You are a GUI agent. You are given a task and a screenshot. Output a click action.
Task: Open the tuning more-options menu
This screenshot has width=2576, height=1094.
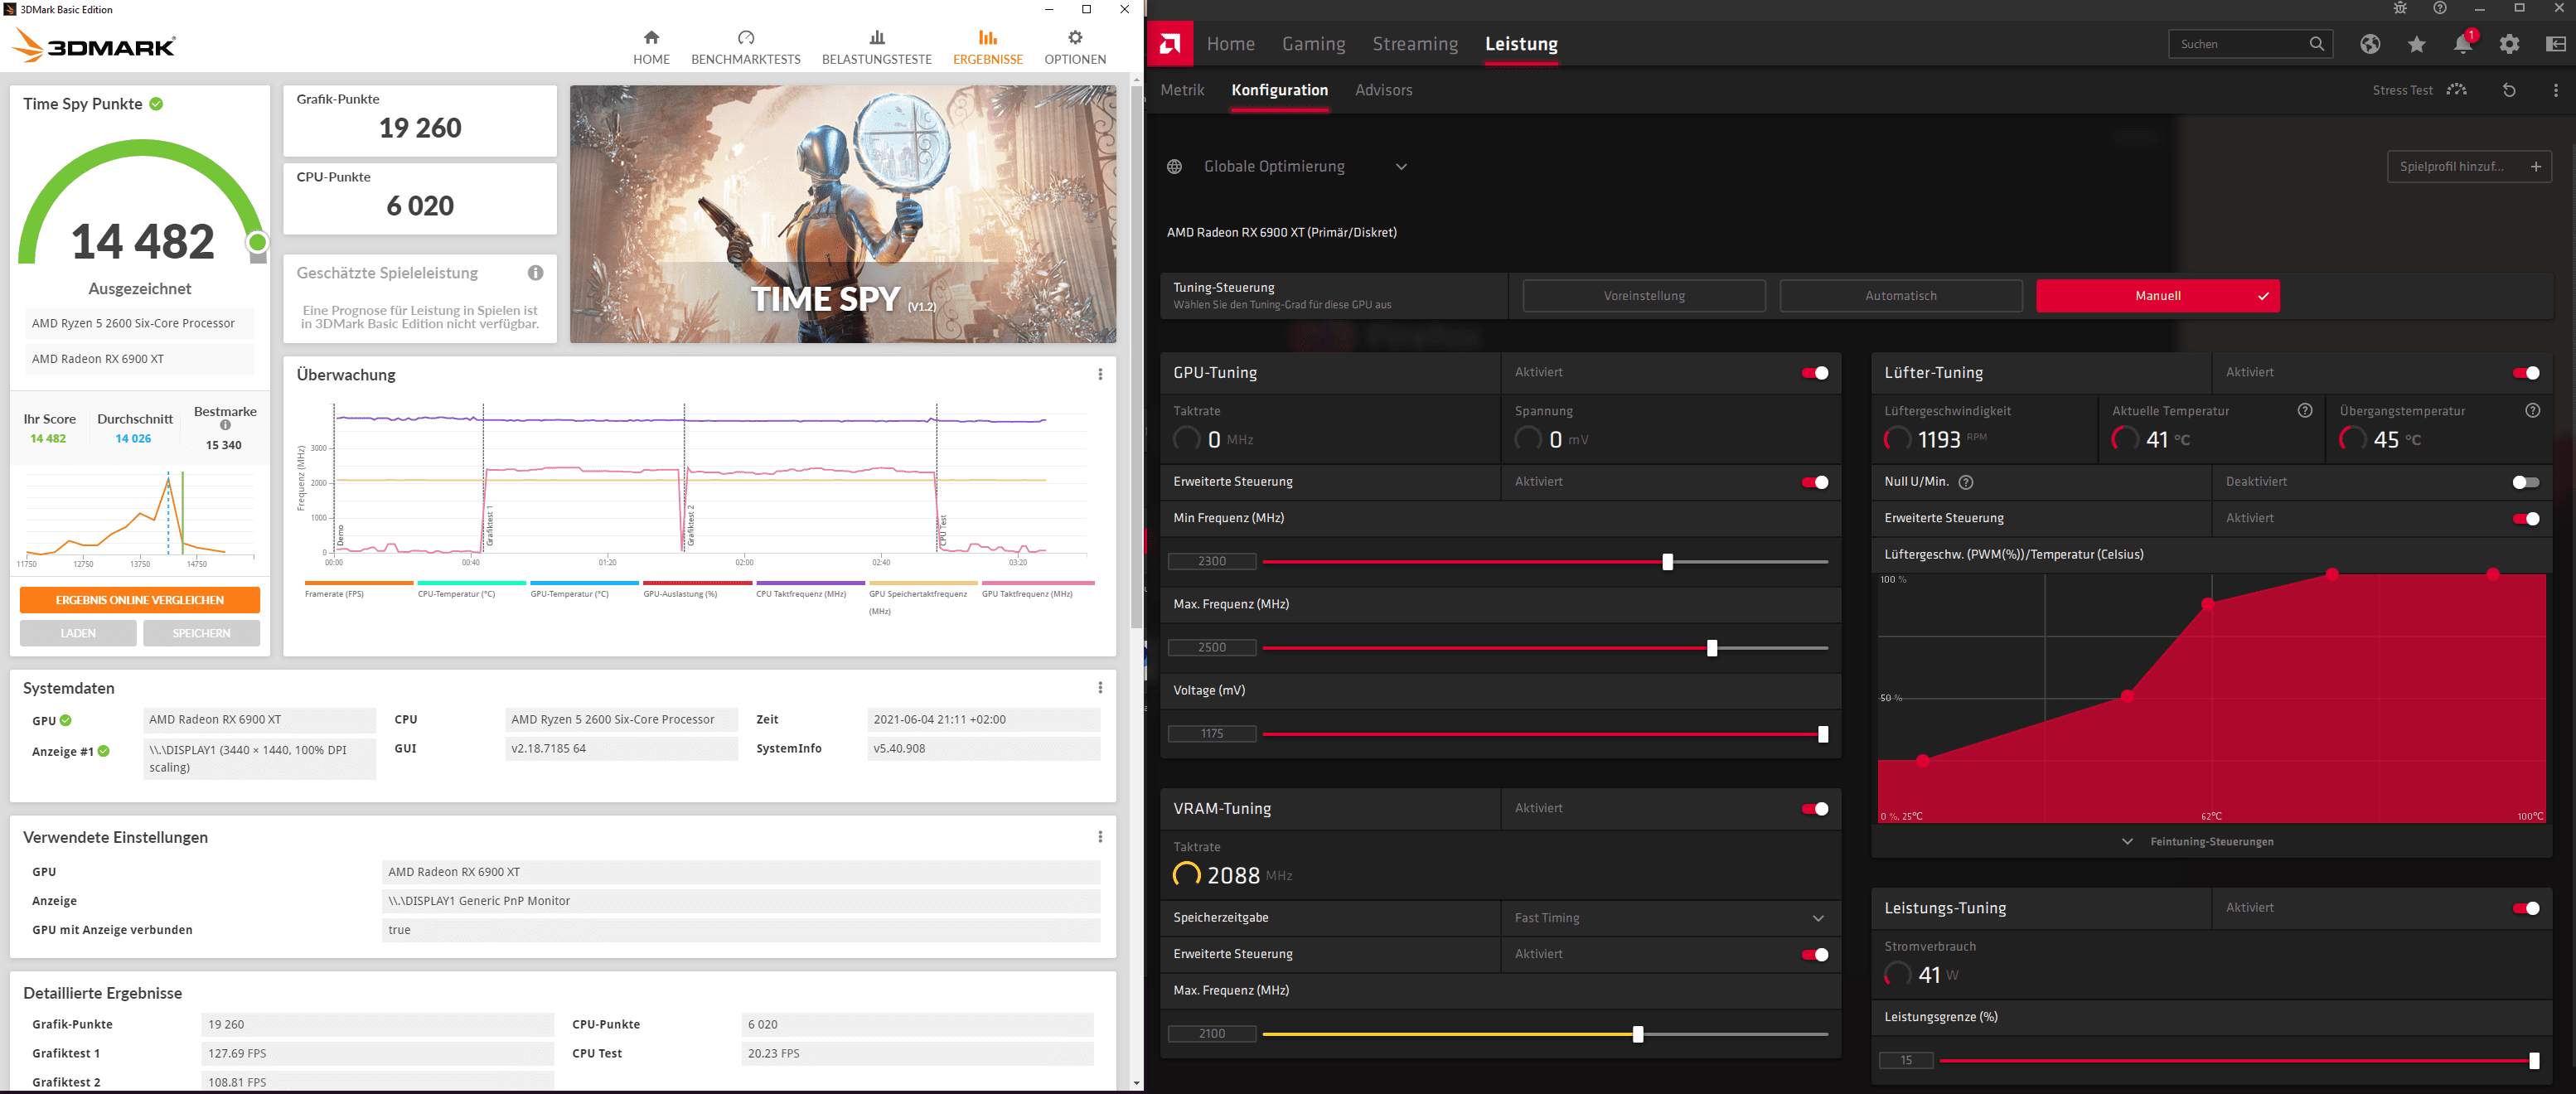[x=2556, y=90]
